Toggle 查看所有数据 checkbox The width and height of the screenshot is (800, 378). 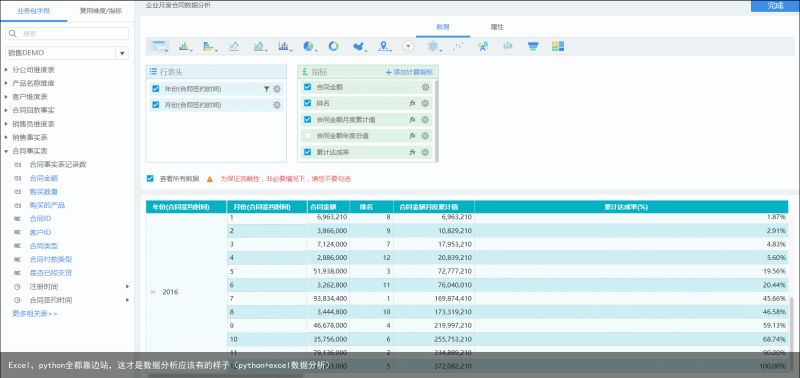[x=150, y=179]
